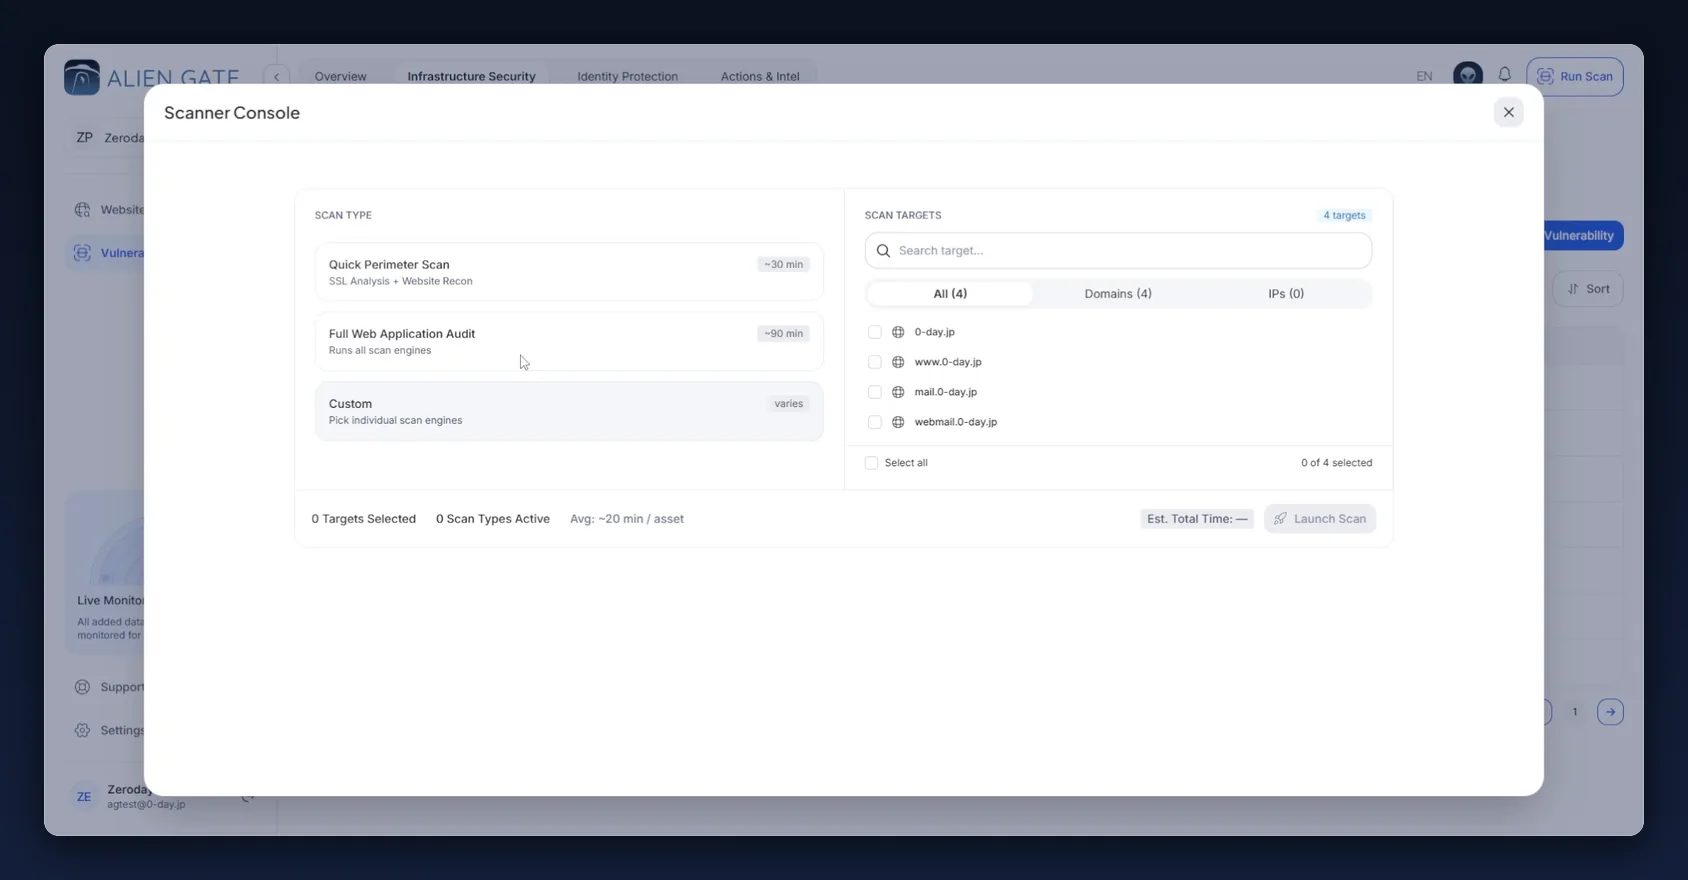Click the Est. Total Time label

(x=1197, y=519)
